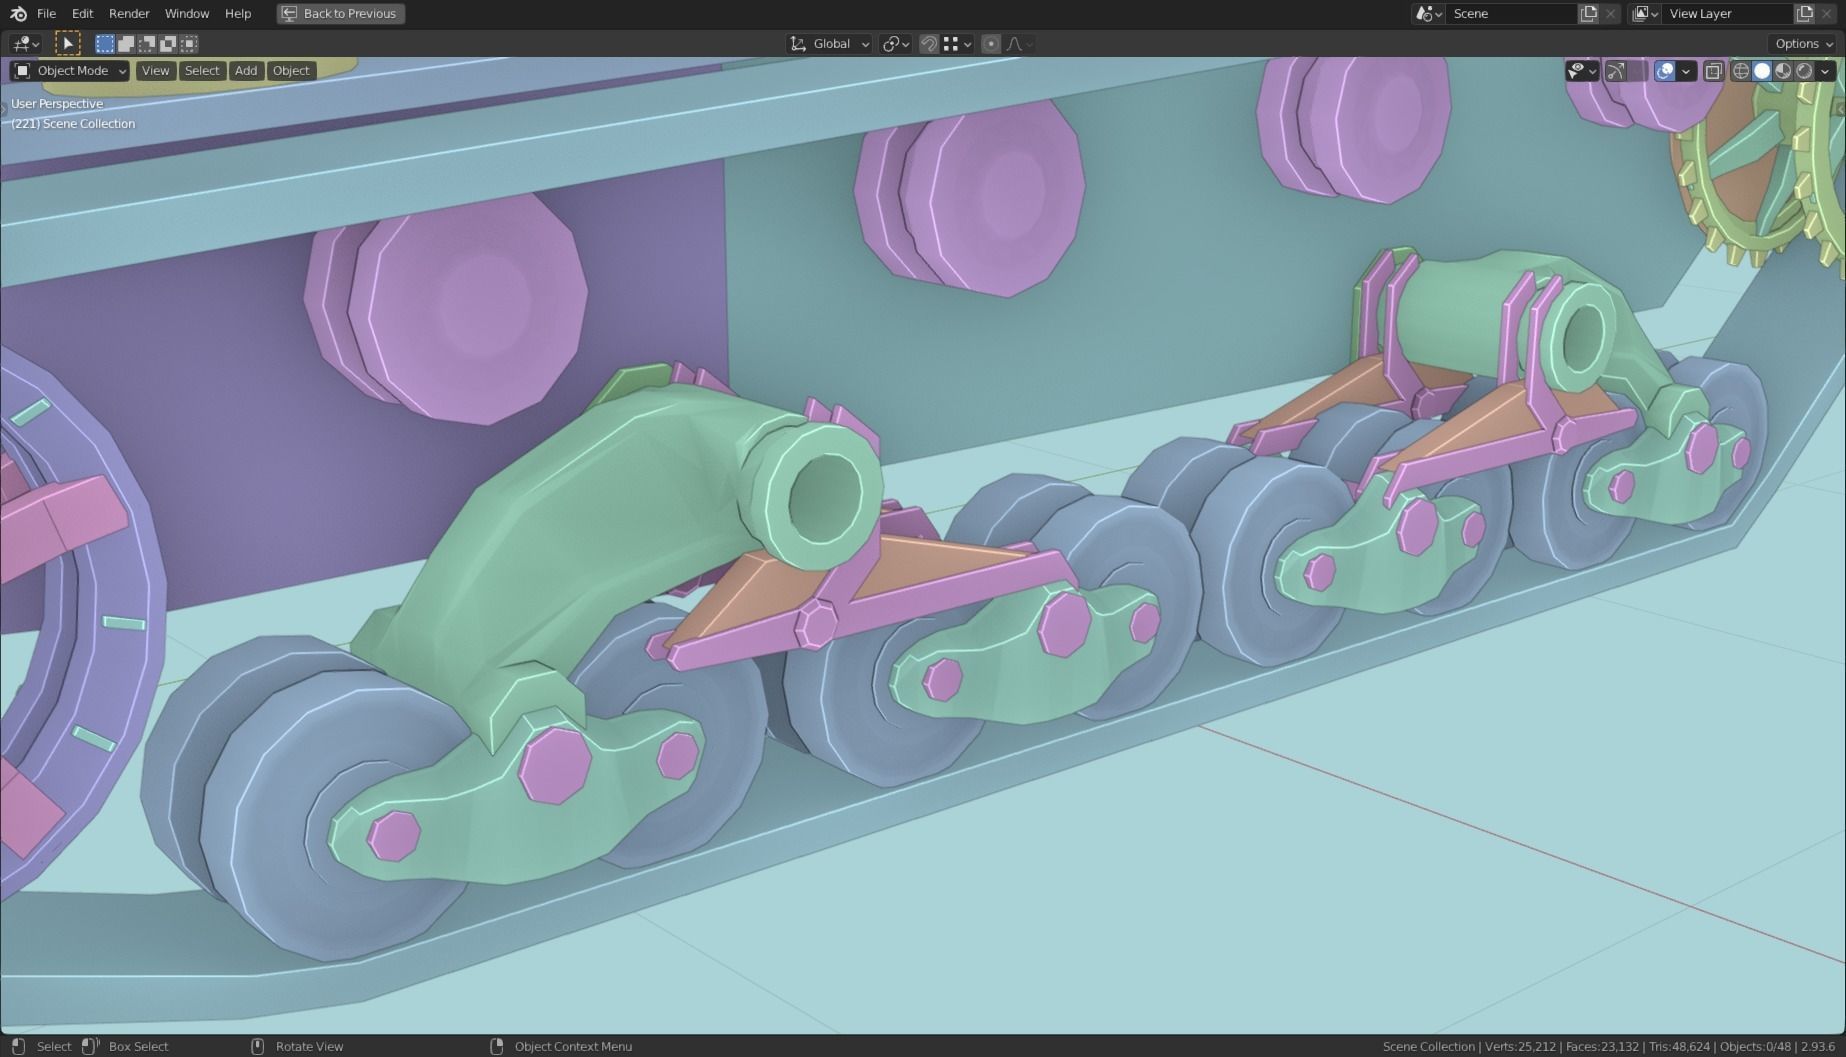Click the View Layer name field
The height and width of the screenshot is (1057, 1846).
[x=1727, y=13]
